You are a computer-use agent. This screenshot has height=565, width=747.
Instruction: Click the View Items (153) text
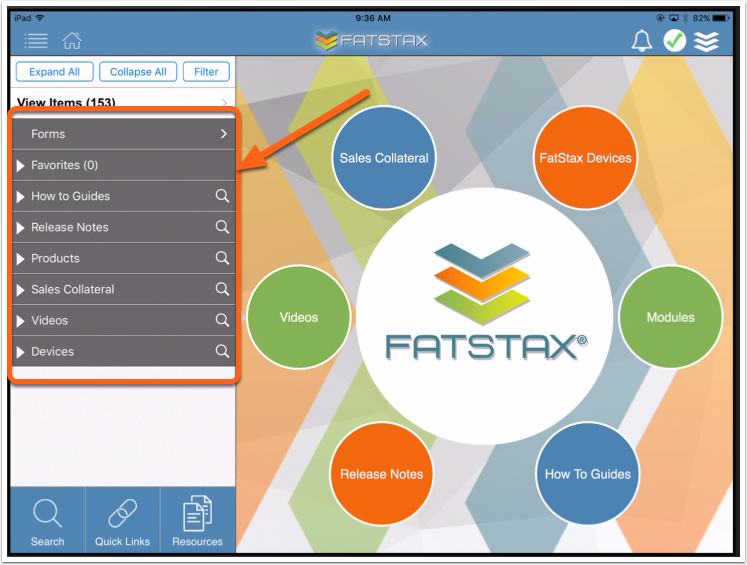tap(66, 102)
